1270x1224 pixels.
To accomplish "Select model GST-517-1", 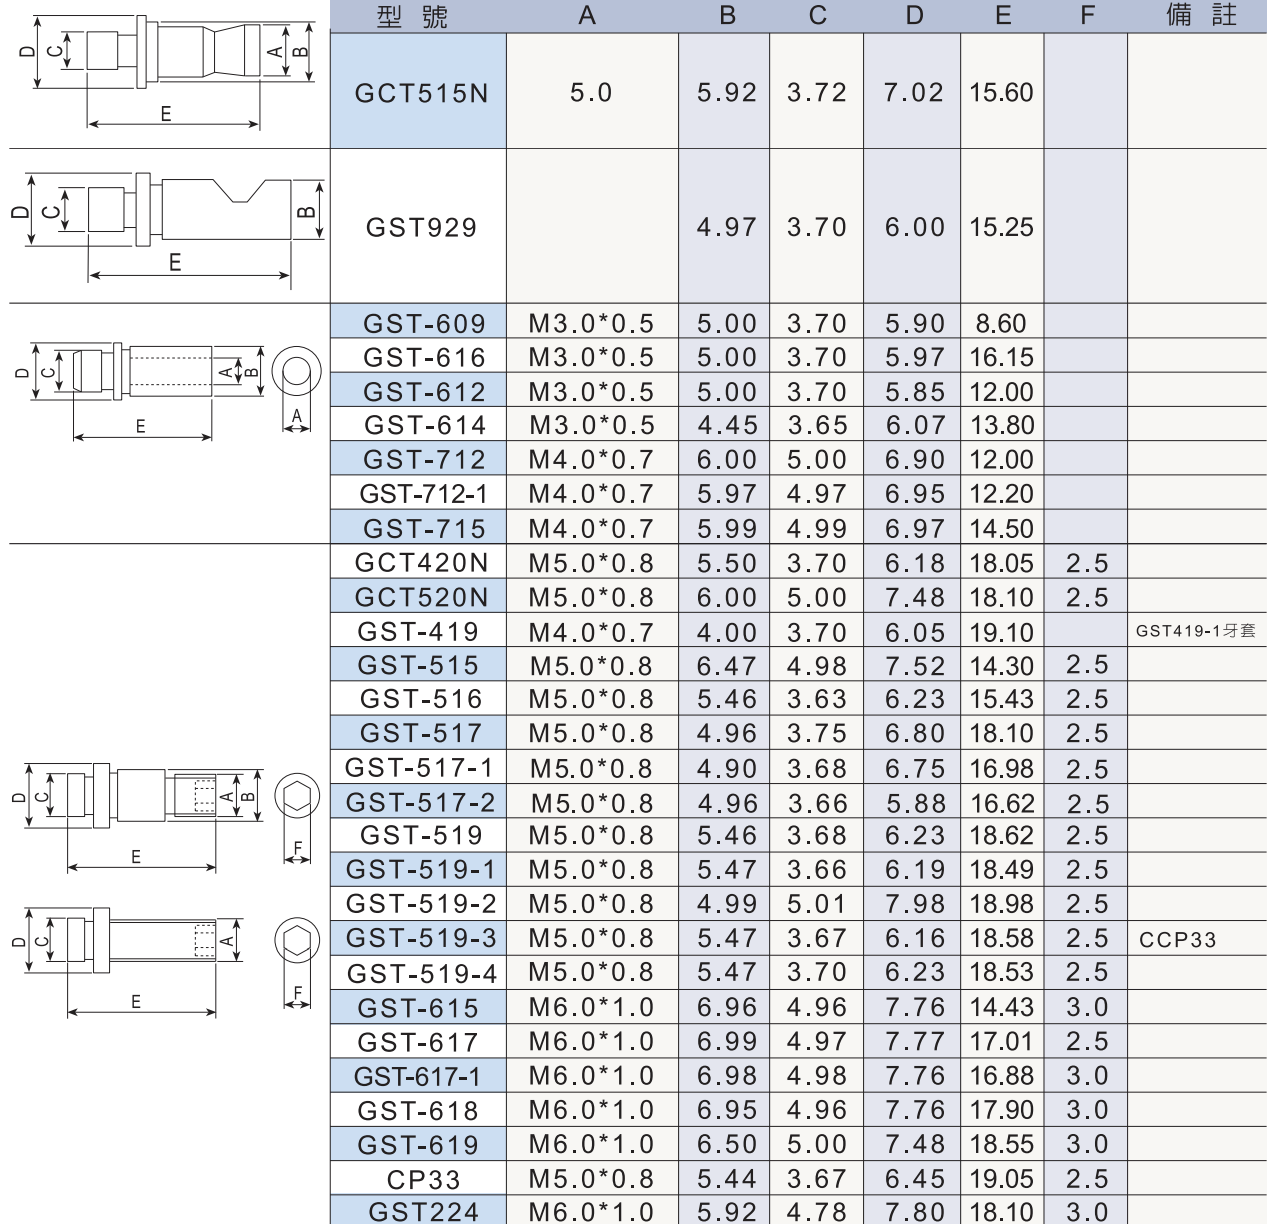I will click(419, 768).
